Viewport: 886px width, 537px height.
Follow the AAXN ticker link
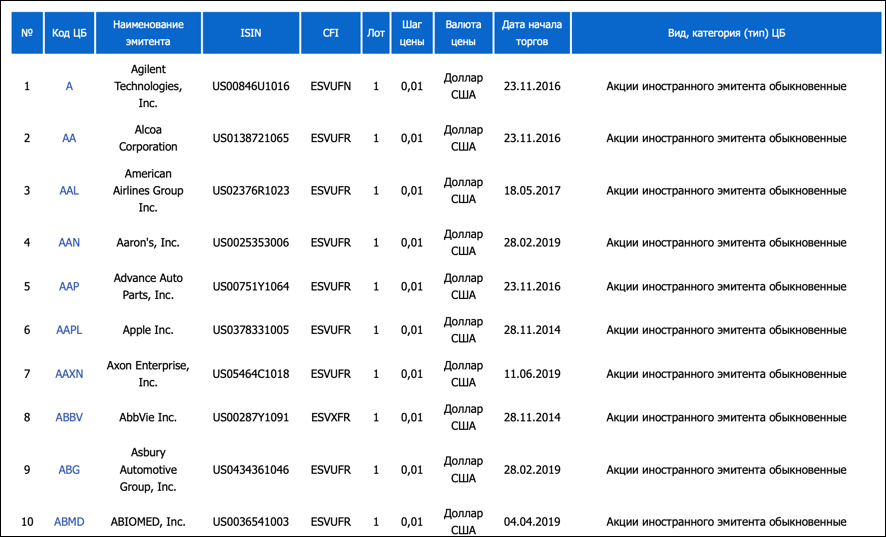coord(69,374)
